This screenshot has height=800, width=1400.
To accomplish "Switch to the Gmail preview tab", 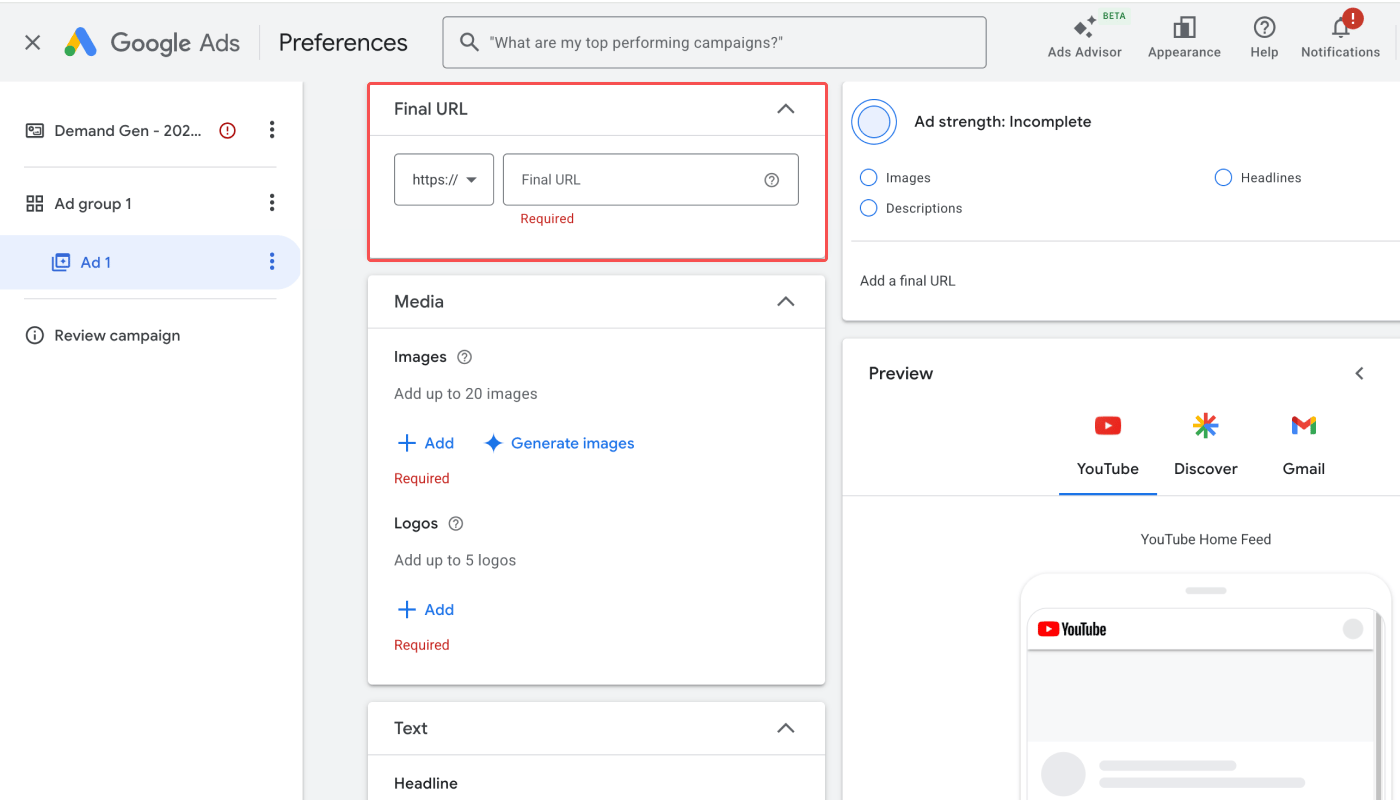I will click(x=1304, y=445).
